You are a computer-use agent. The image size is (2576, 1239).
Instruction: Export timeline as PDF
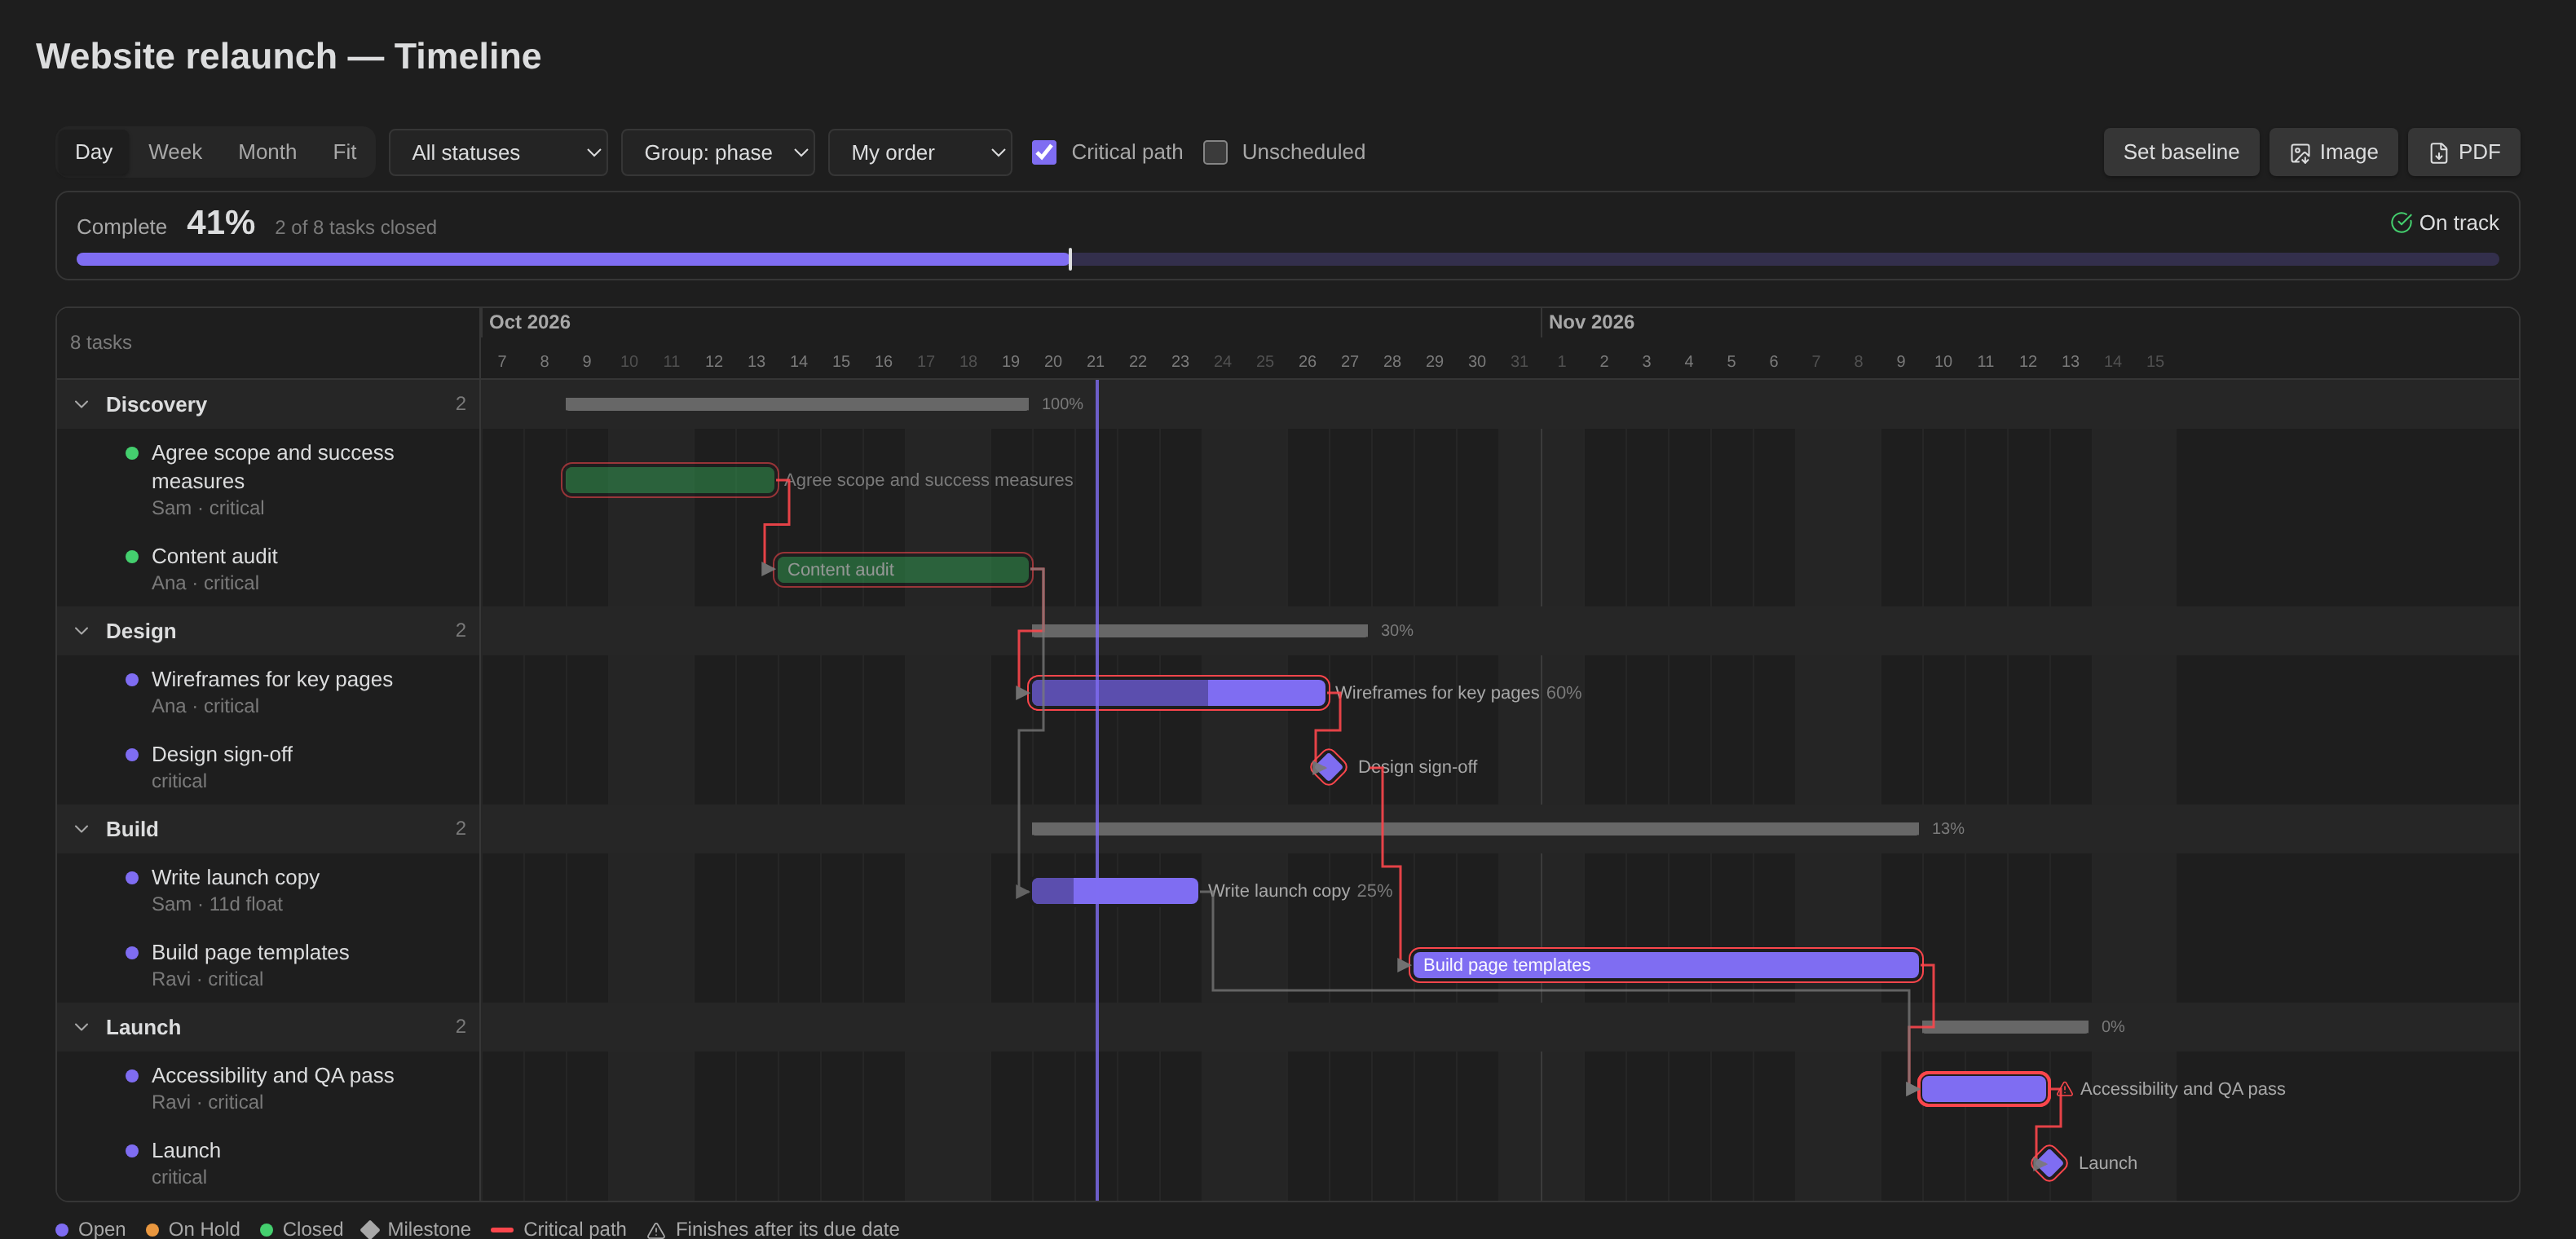coord(2463,152)
